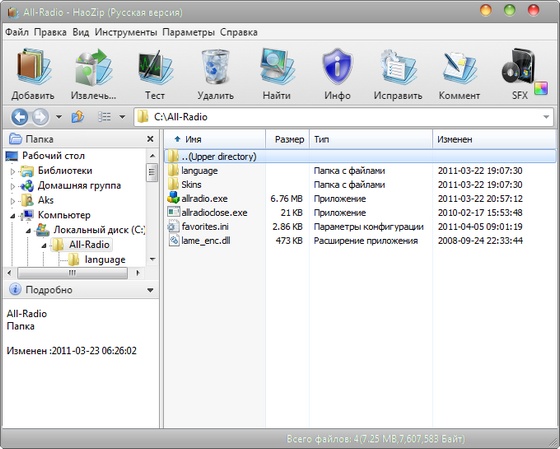Click the Удалить trash bin icon
The height and width of the screenshot is (449, 560).
pyautogui.click(x=215, y=67)
